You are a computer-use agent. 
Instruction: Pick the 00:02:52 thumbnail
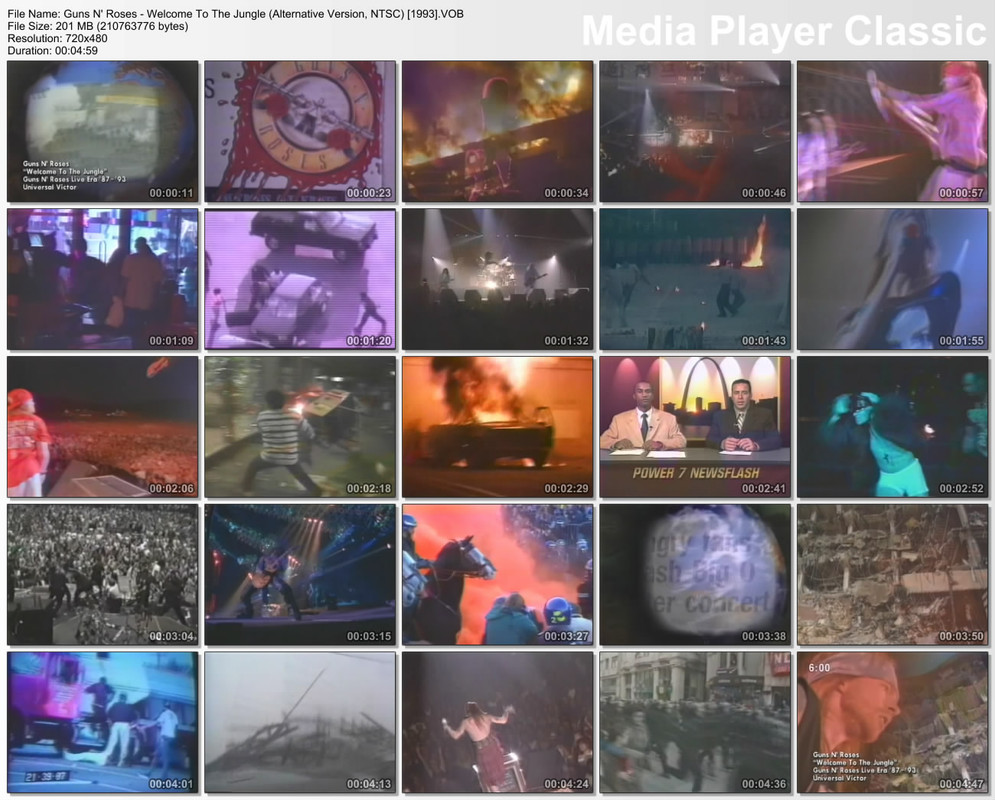(x=893, y=427)
